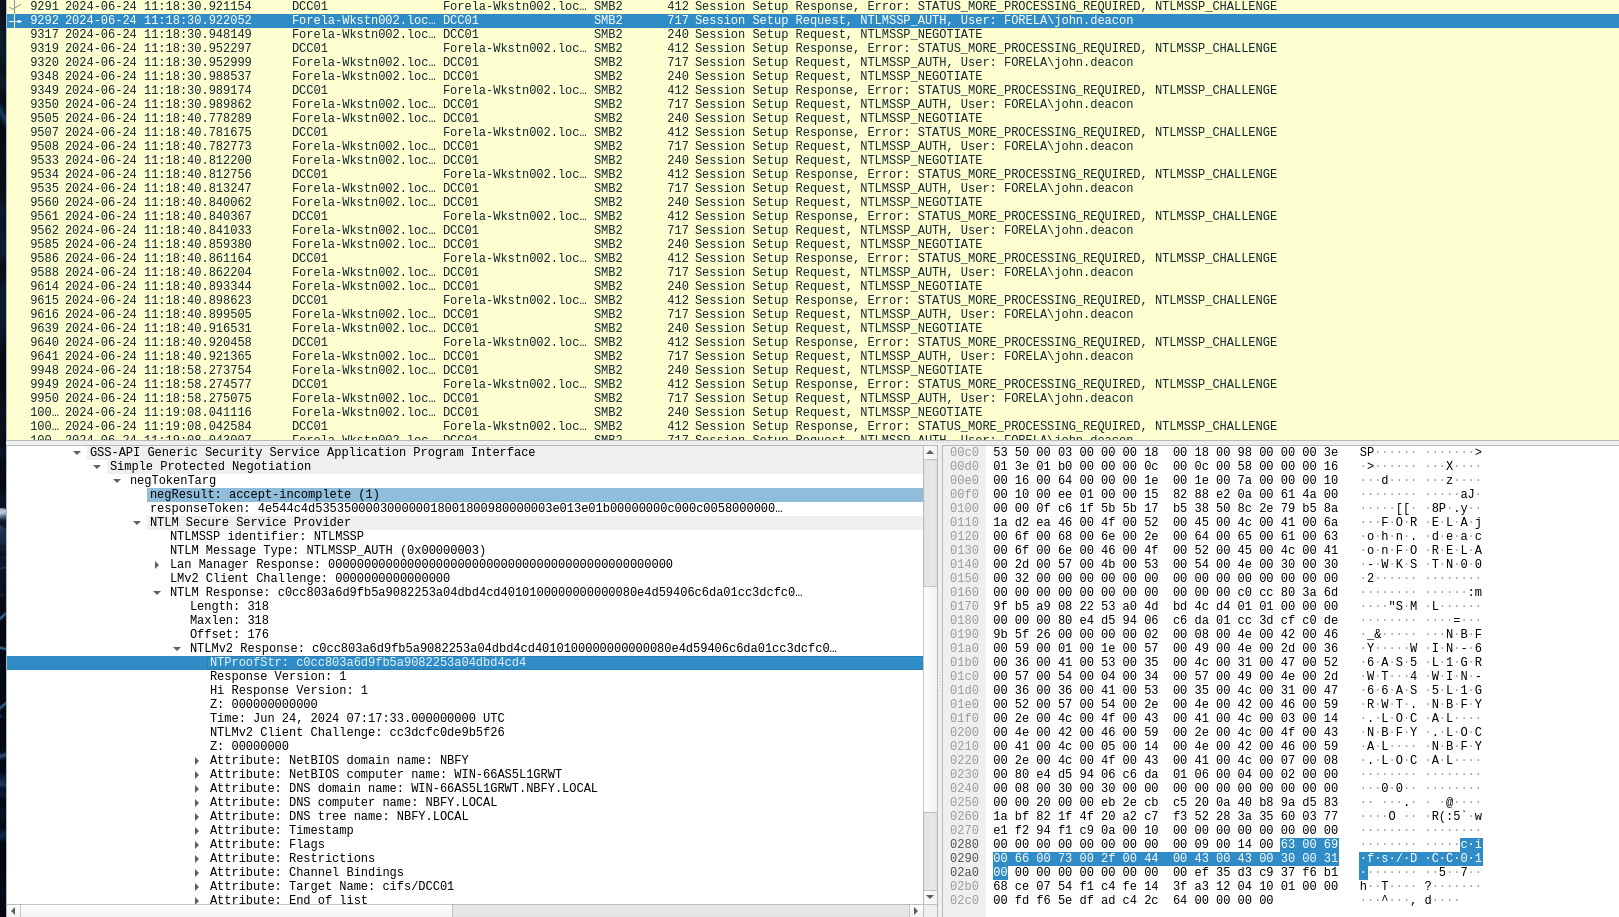Expand Attribute Target Name cifs/DCC01
The height and width of the screenshot is (917, 1619).
tap(197, 887)
